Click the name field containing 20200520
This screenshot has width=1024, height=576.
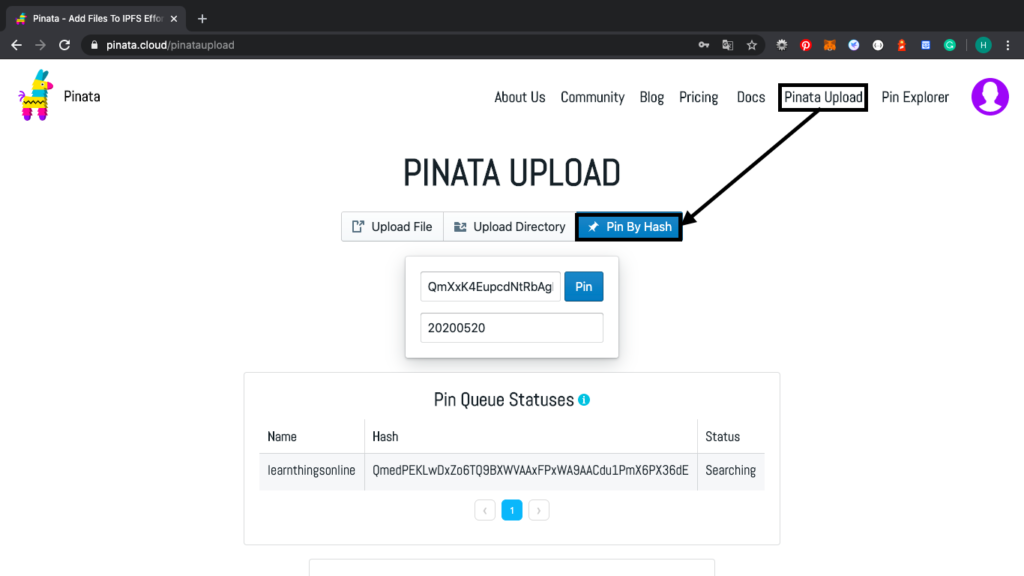512,328
